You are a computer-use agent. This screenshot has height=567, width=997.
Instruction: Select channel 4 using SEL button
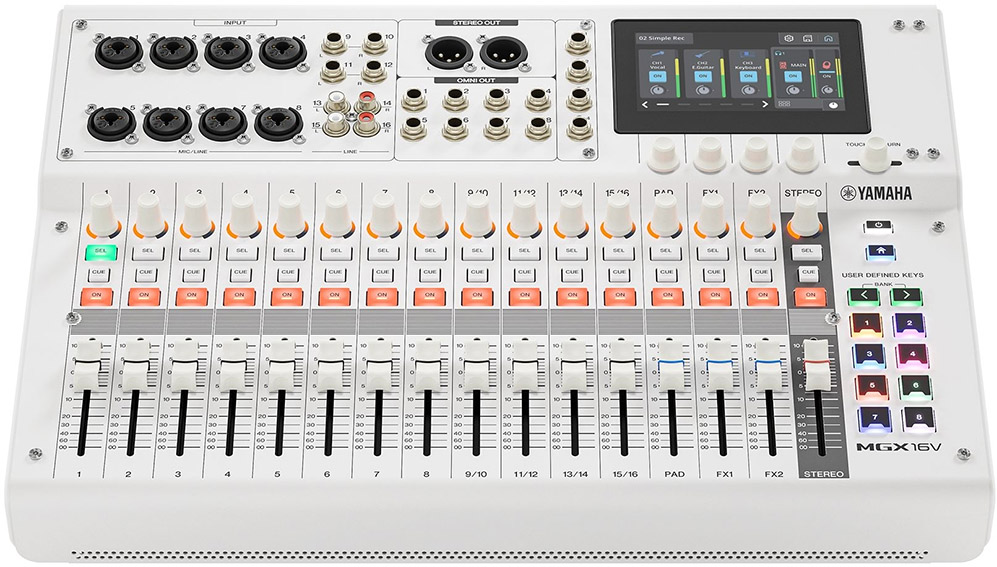[242, 252]
